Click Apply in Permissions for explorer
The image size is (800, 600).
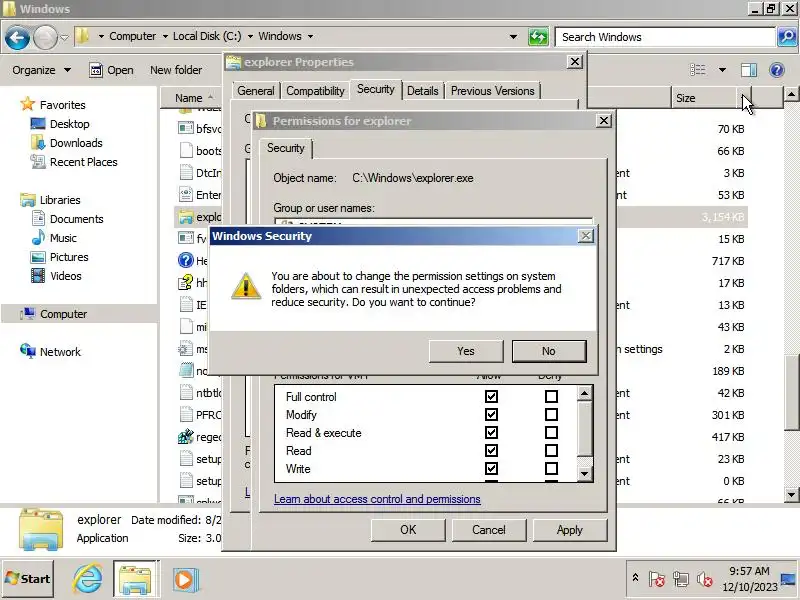pos(570,530)
